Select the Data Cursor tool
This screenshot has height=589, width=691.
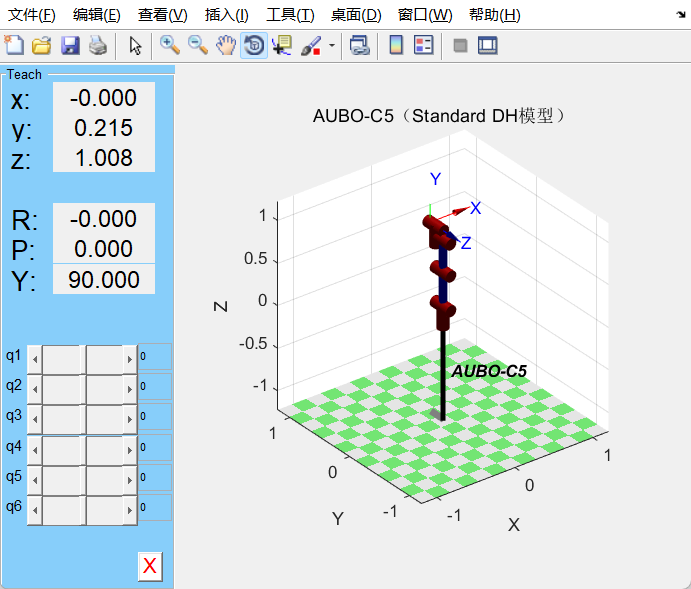[x=282, y=45]
